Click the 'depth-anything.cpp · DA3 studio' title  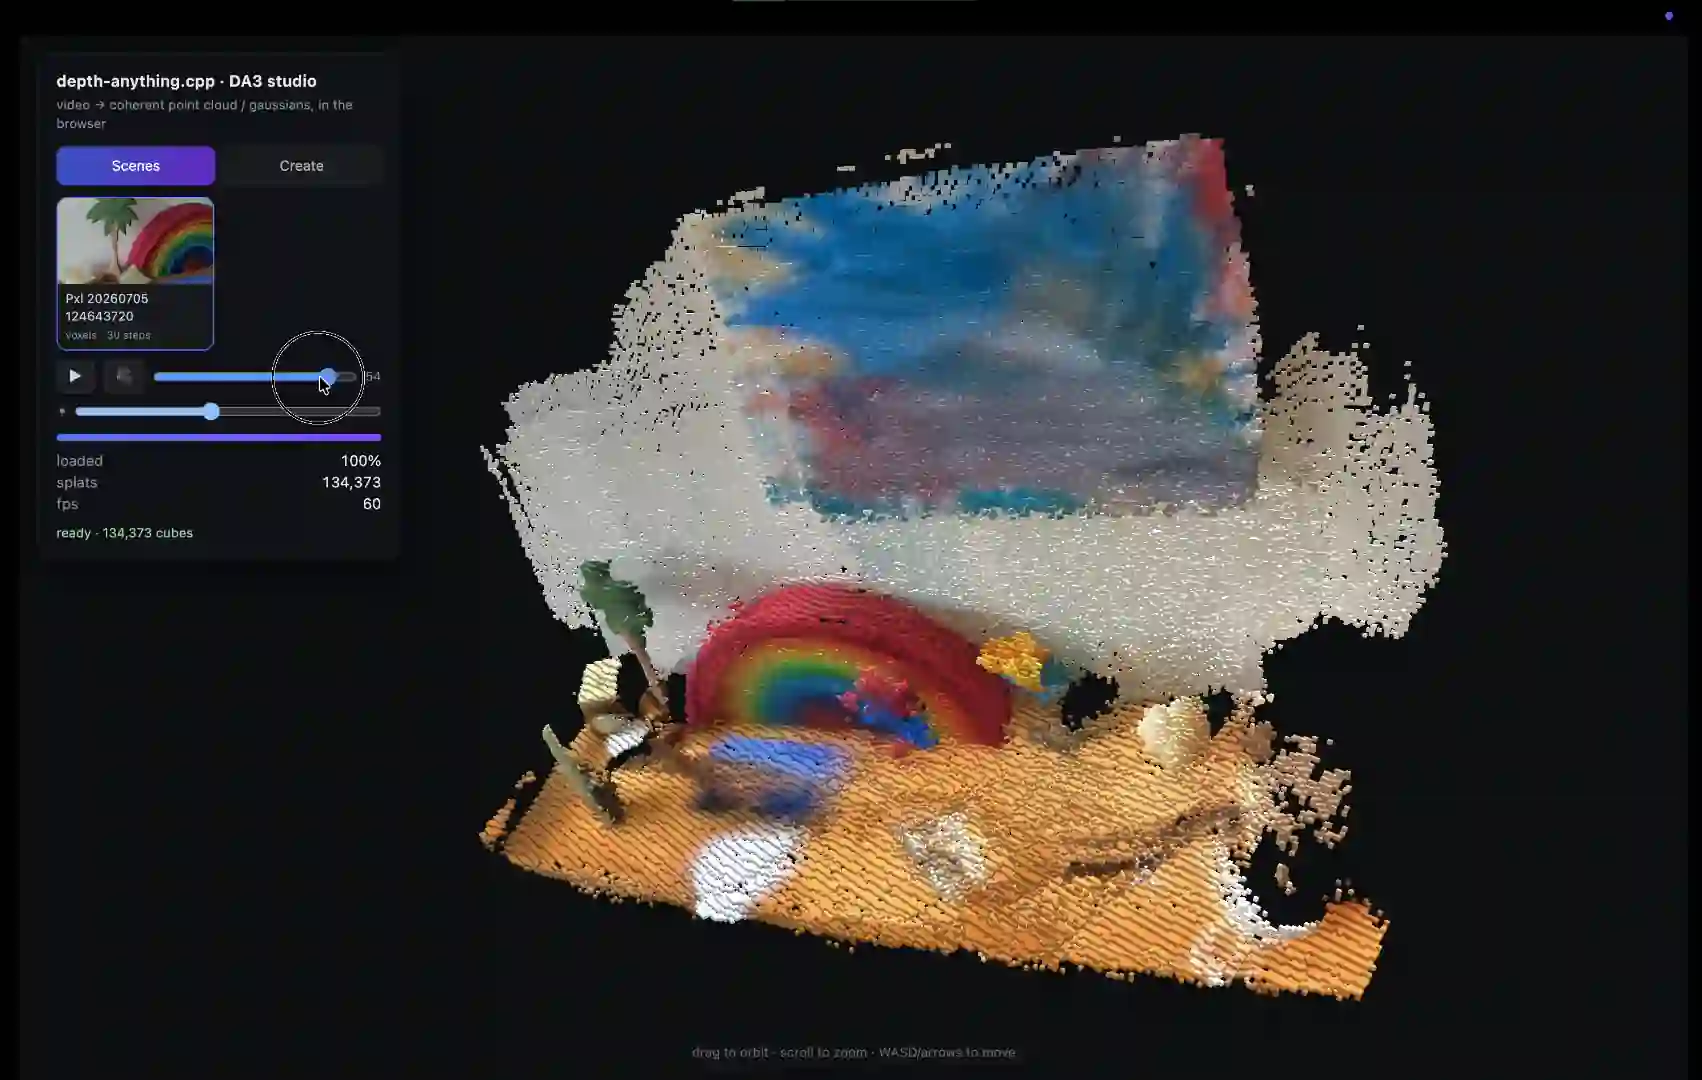coord(186,81)
